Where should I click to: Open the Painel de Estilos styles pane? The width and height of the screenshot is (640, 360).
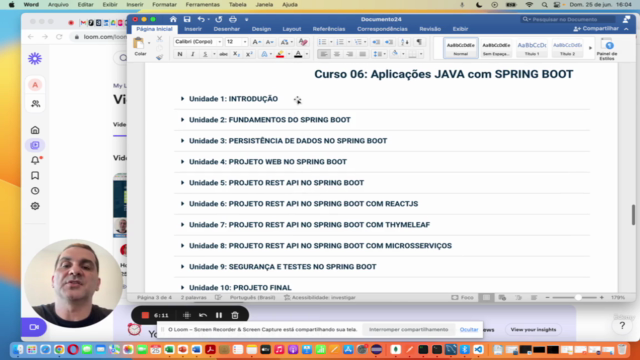pos(607,49)
